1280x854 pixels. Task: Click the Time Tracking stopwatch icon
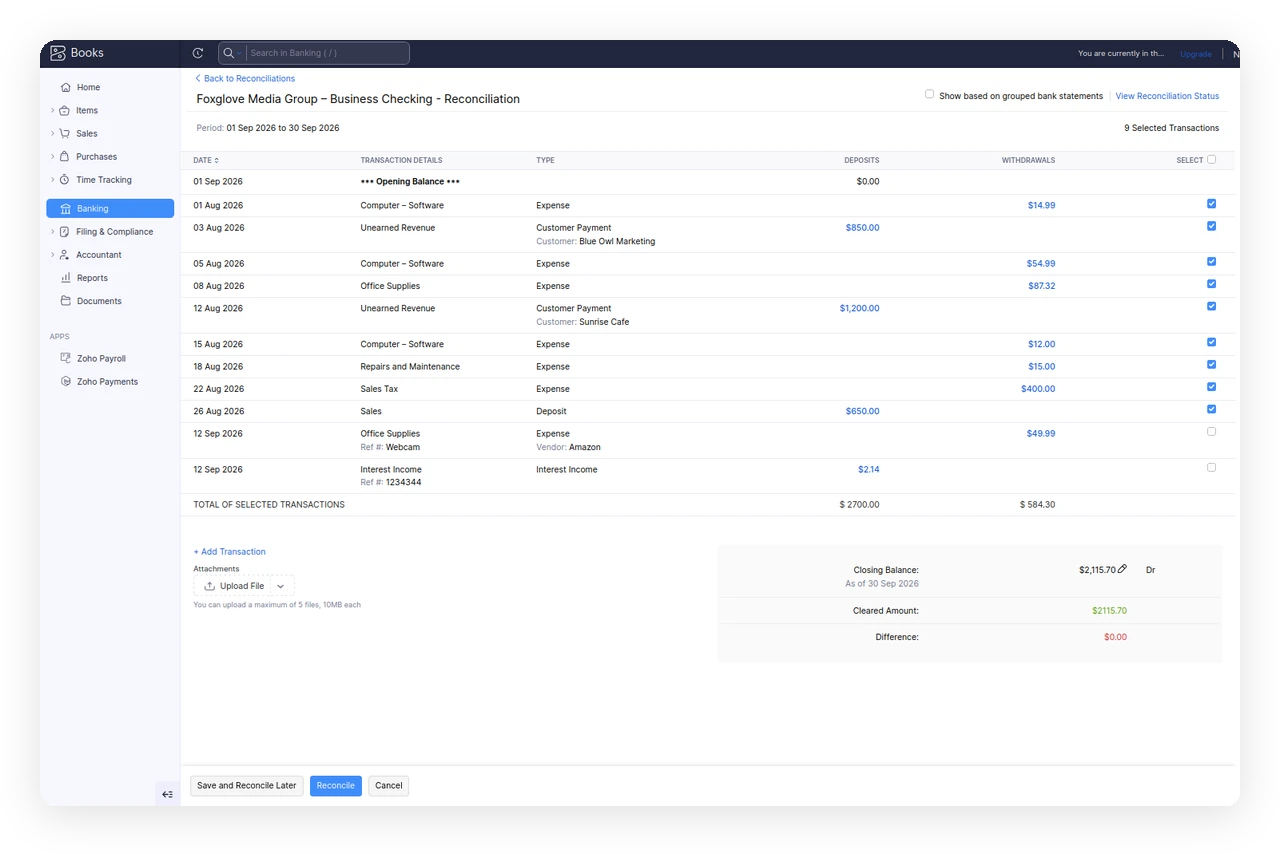tap(65, 180)
